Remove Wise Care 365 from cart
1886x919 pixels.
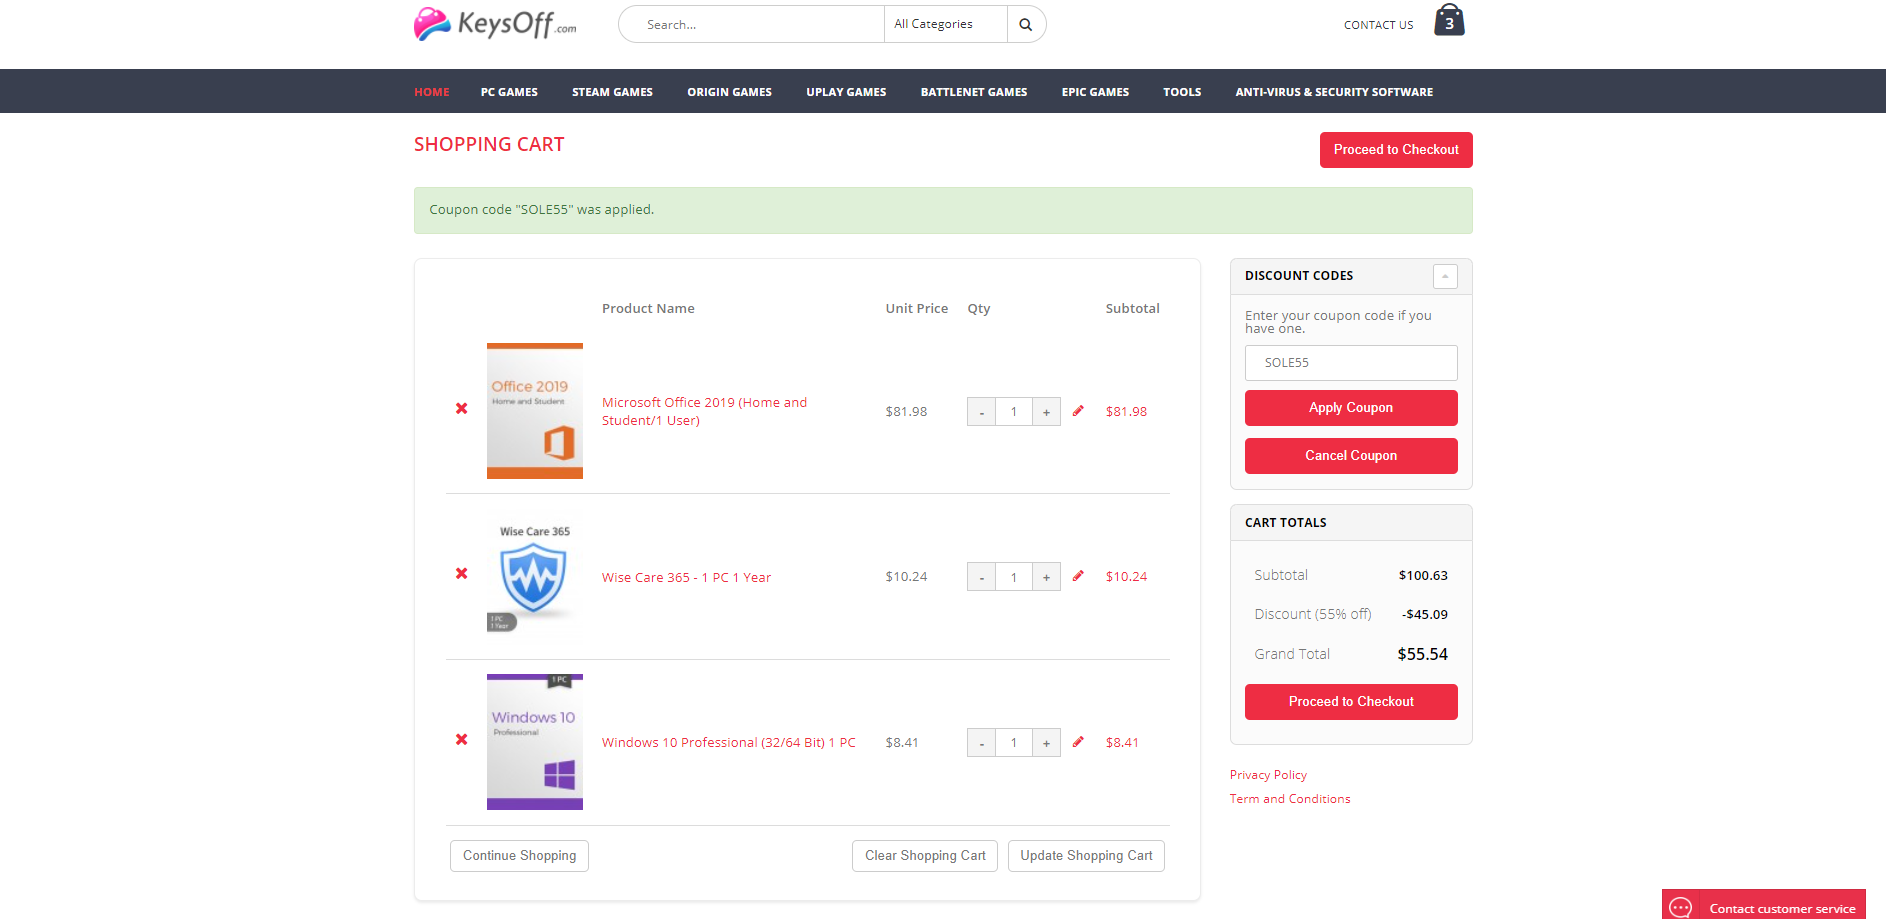[x=462, y=574]
